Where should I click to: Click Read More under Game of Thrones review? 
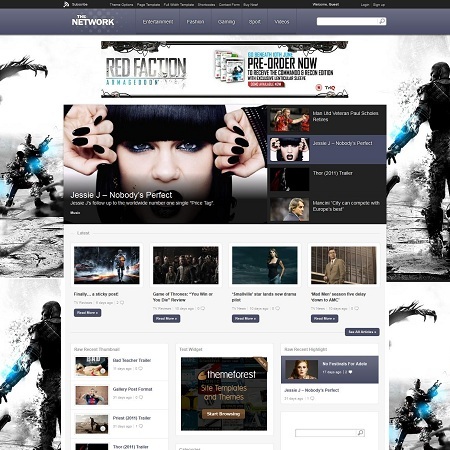click(x=166, y=319)
